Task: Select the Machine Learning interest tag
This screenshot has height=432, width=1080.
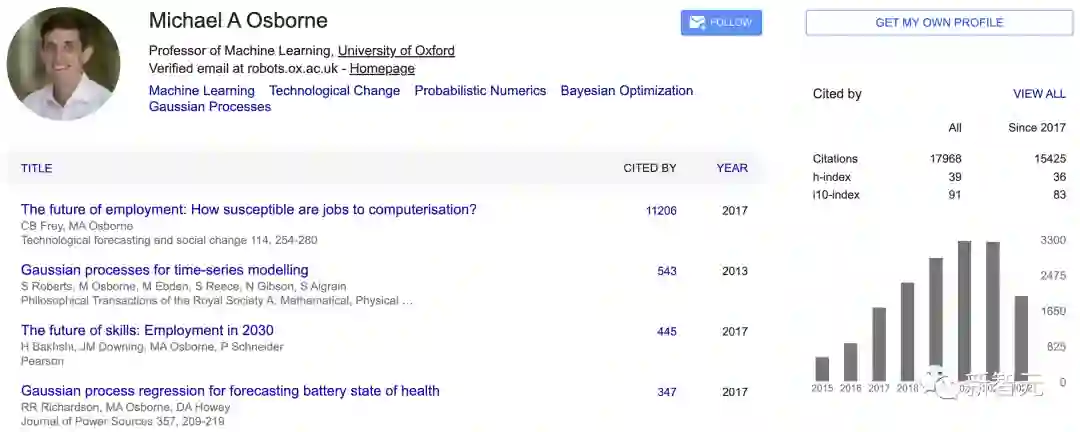Action: pos(202,91)
